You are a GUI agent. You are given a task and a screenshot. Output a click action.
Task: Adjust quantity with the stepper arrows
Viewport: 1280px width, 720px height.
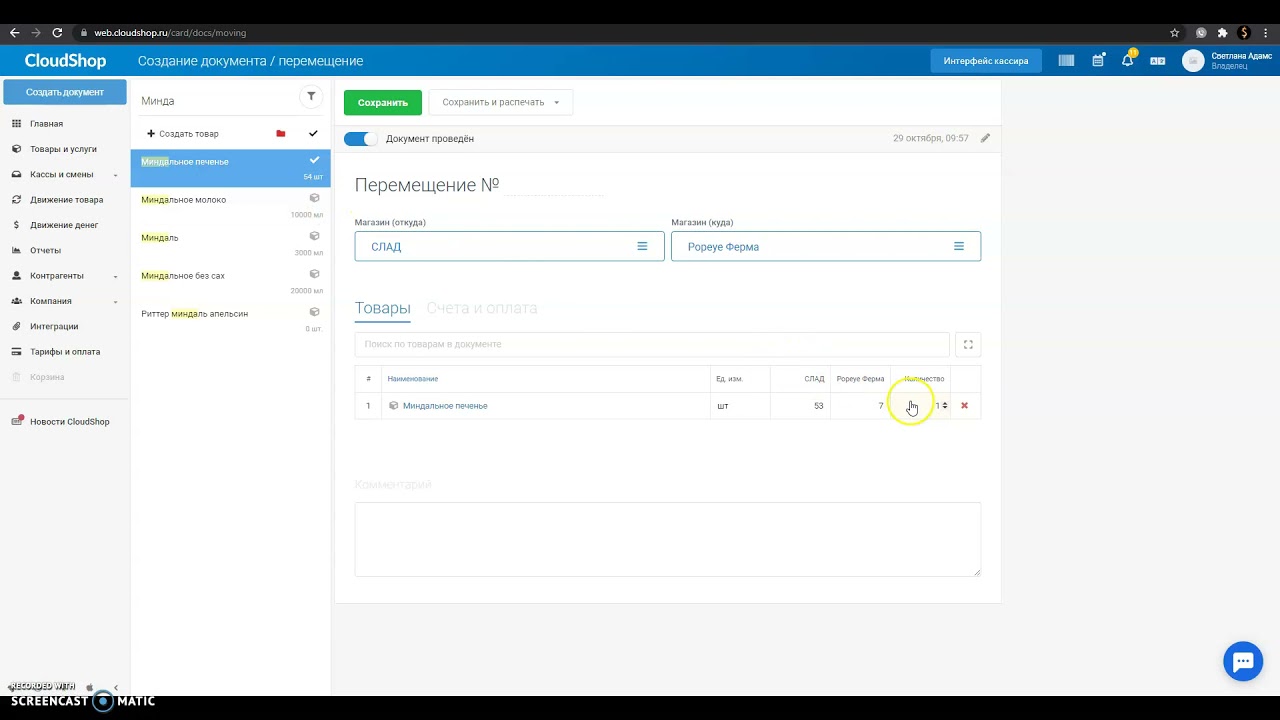945,406
